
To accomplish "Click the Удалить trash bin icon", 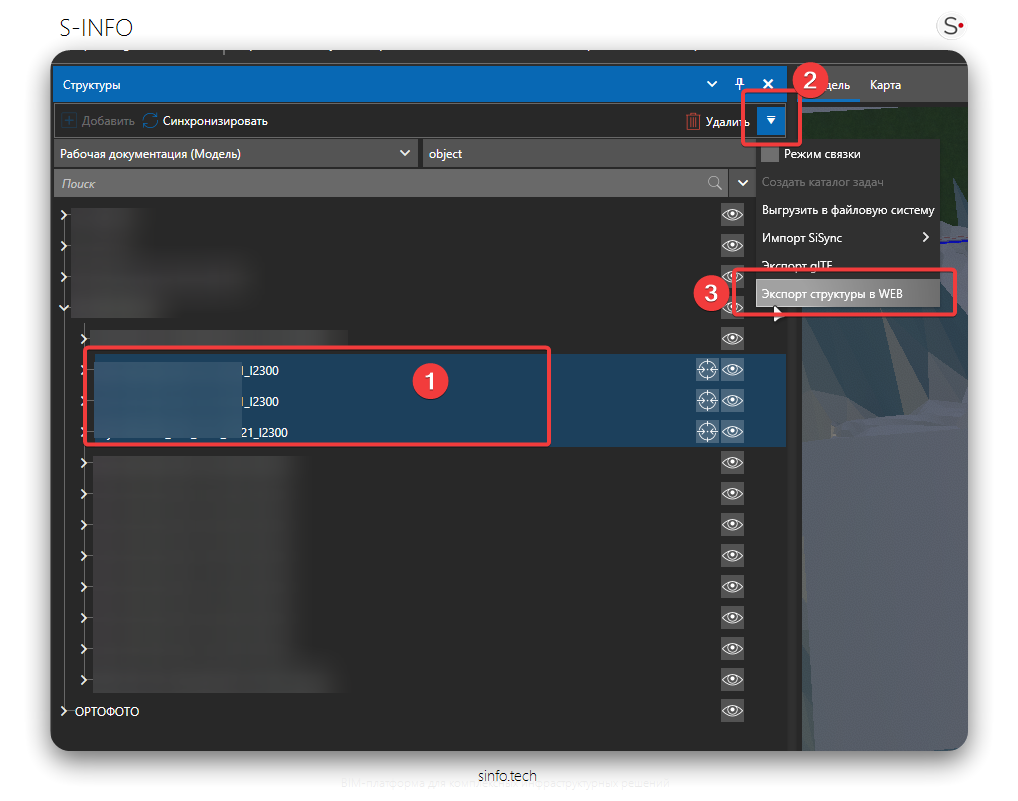I will pyautogui.click(x=693, y=121).
